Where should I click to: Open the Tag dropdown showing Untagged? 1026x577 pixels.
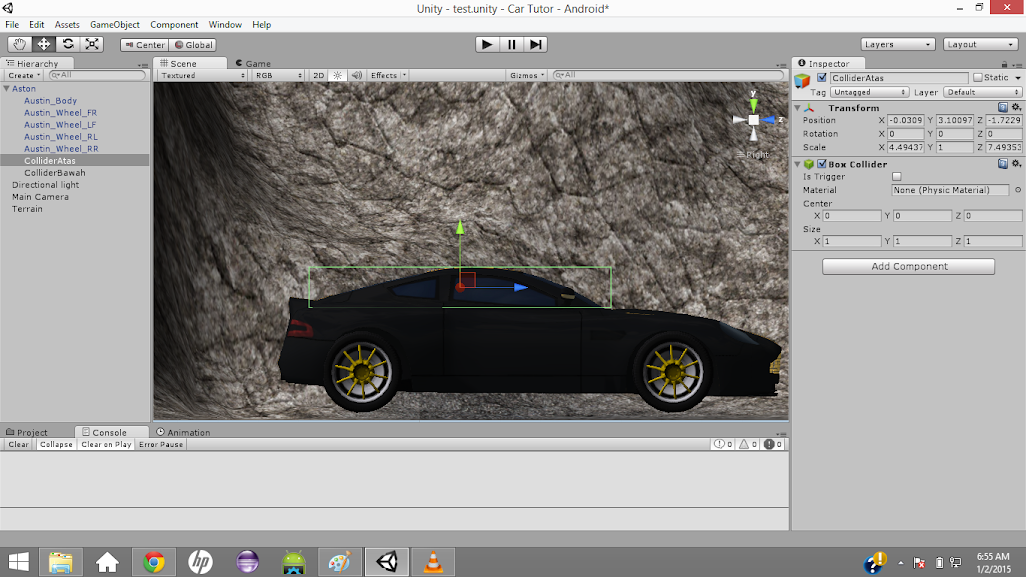[870, 92]
